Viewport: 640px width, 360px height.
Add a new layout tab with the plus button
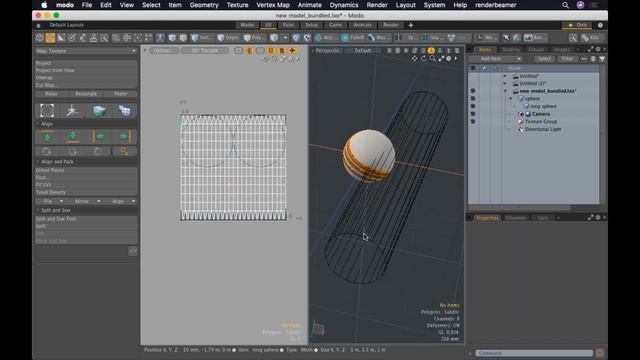tap(411, 25)
